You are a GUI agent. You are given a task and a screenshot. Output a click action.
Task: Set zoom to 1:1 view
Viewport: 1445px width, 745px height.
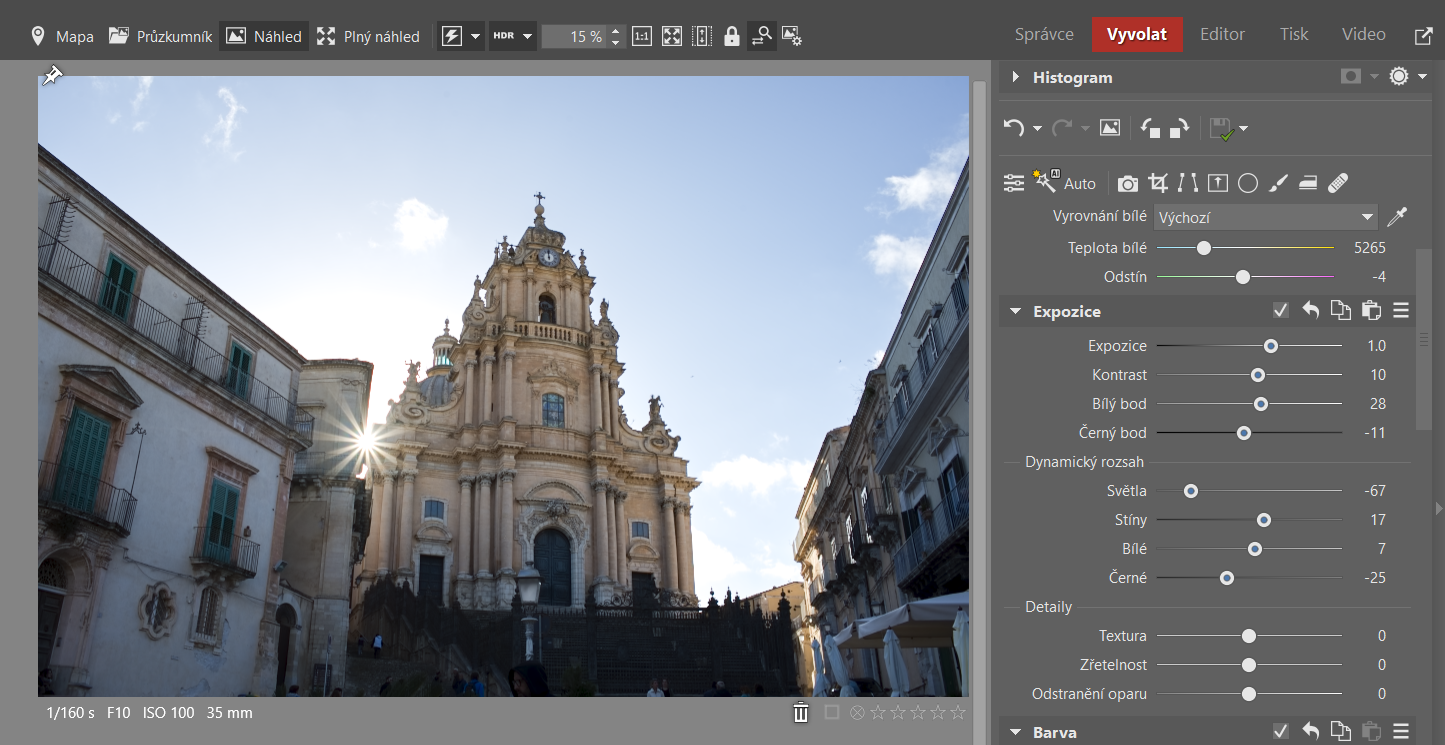click(642, 36)
